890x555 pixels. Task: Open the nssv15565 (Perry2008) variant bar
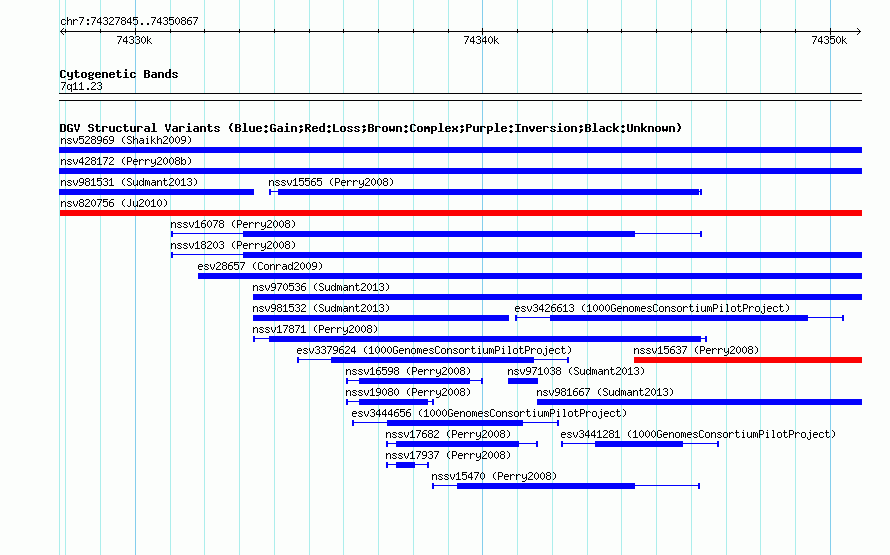(485, 192)
